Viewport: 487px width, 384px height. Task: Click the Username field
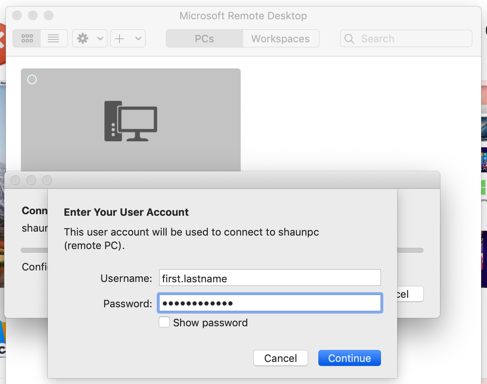coord(270,278)
